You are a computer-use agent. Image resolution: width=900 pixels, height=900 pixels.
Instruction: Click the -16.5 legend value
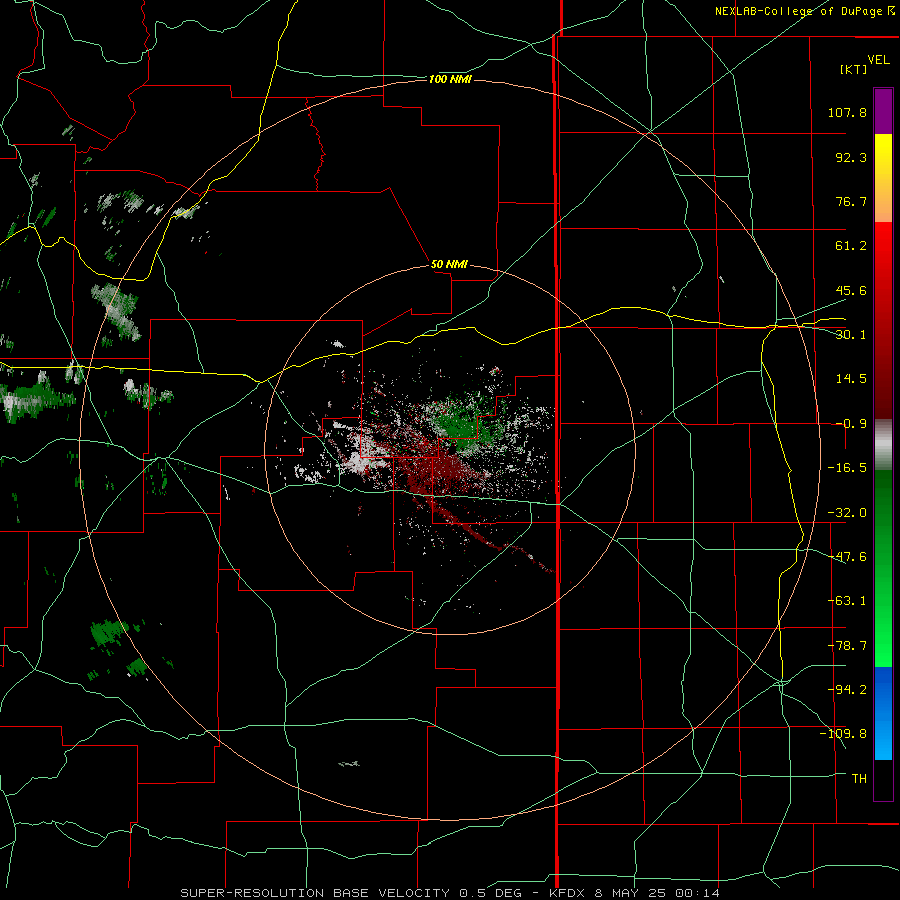point(847,468)
